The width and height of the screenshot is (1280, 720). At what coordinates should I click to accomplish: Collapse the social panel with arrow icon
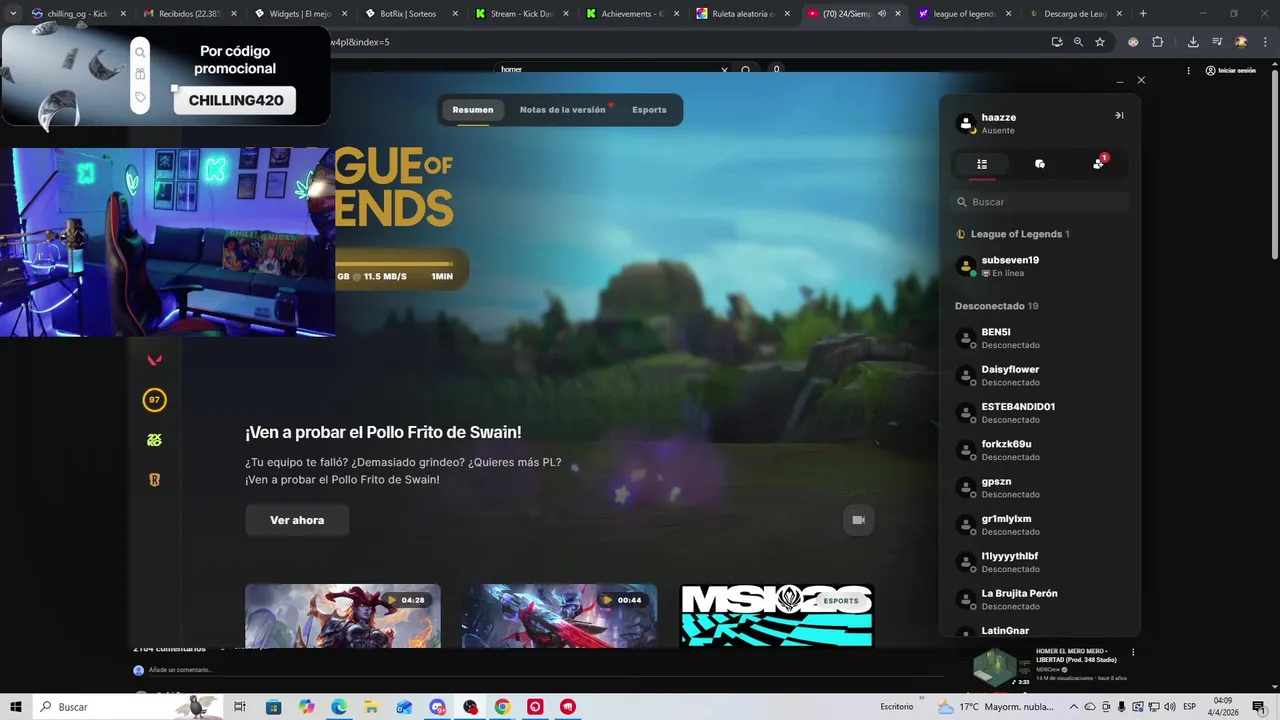pyautogui.click(x=1119, y=116)
